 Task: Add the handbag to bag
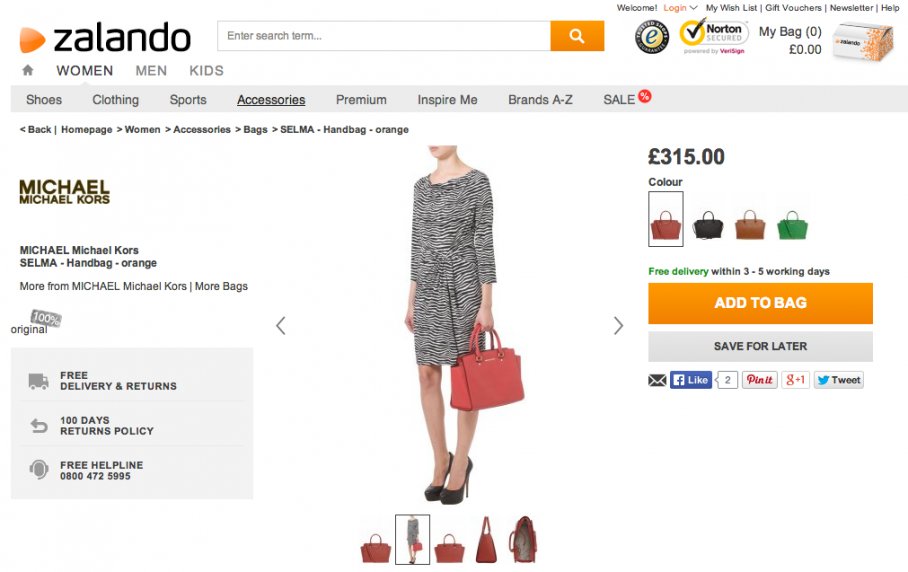[760, 303]
